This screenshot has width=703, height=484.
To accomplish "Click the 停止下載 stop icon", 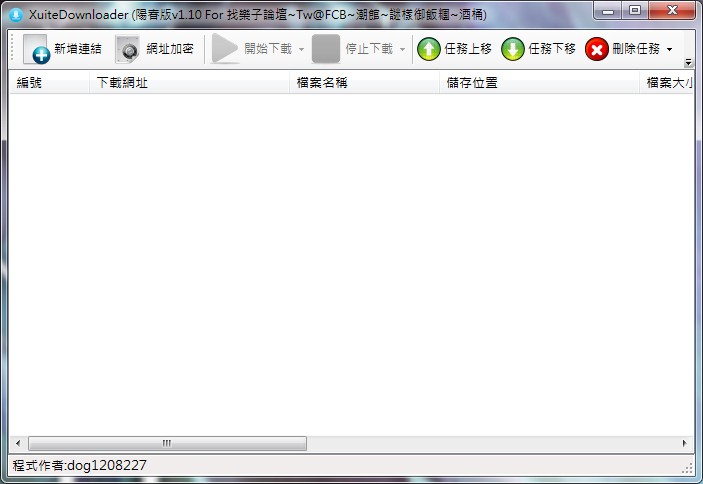I will click(326, 48).
